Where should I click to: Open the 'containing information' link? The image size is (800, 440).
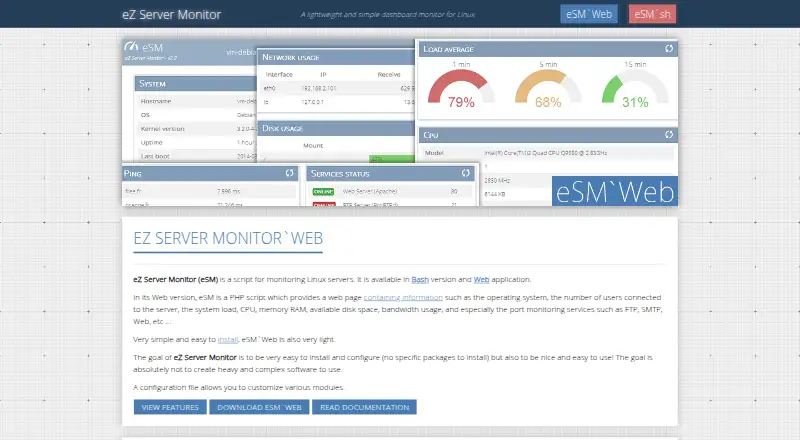tap(403, 297)
